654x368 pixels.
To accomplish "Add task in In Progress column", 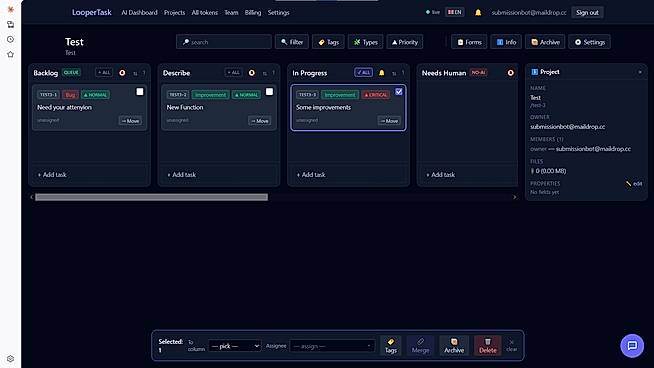I will click(311, 174).
